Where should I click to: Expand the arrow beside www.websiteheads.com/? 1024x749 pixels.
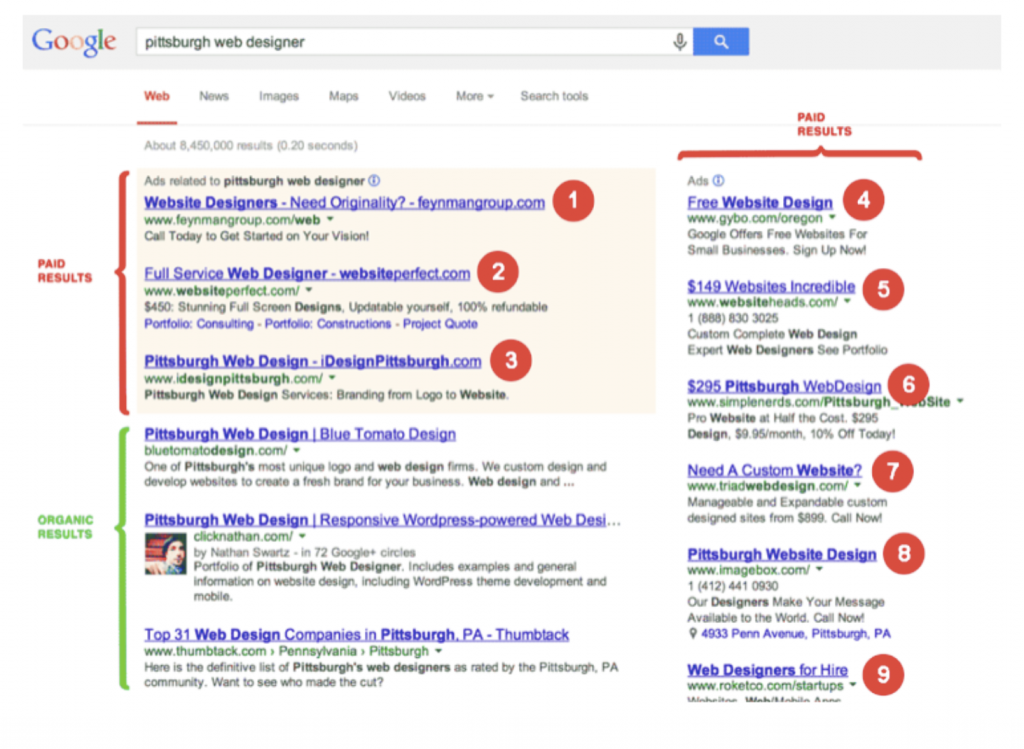[x=847, y=302]
